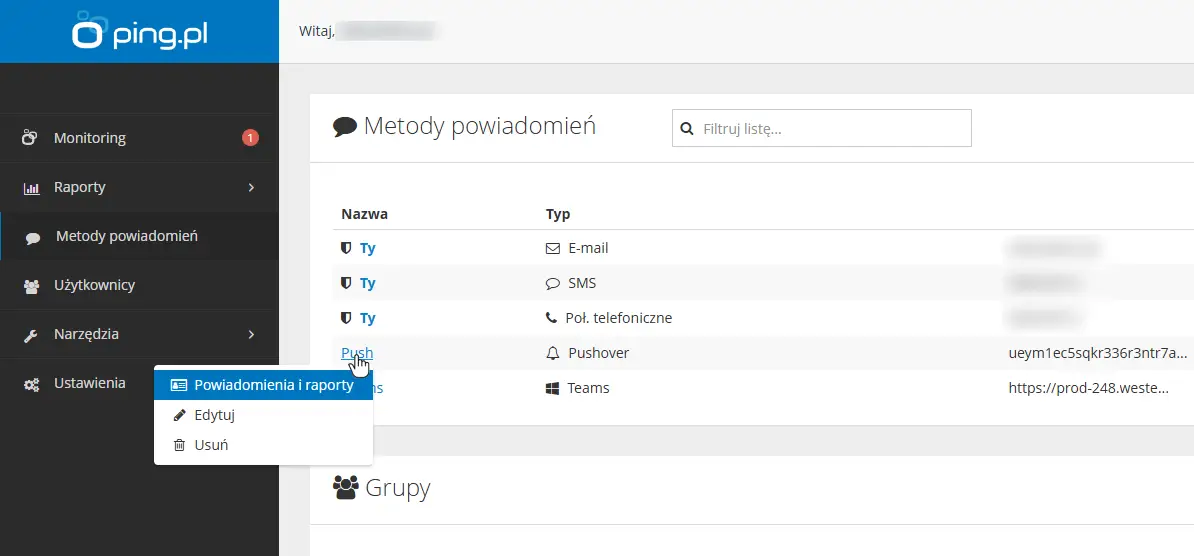
Task: Choose Edytuj in the context menu
Action: [x=214, y=415]
